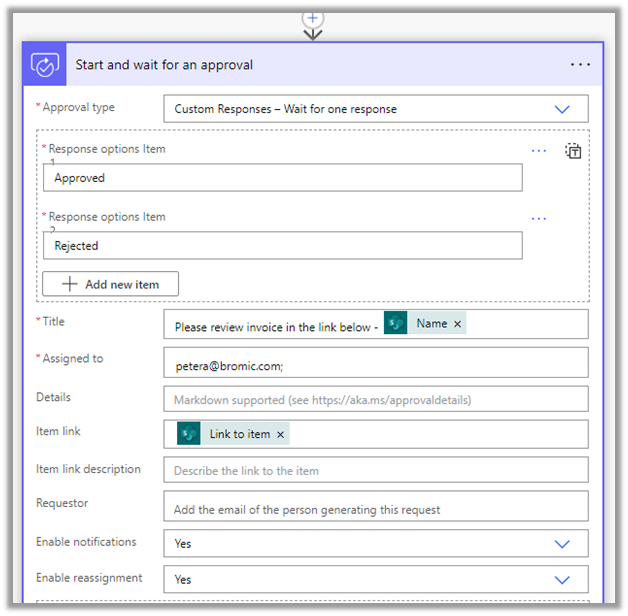
Task: Click the Requestor email input field
Action: click(x=375, y=508)
